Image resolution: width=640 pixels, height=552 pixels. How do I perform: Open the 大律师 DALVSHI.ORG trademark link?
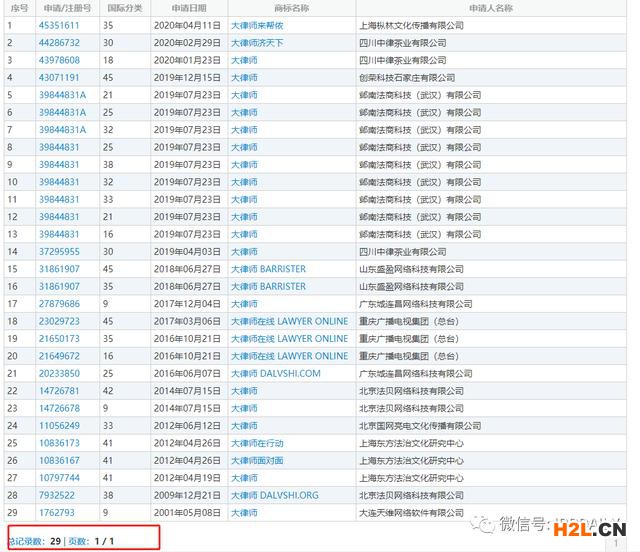(x=275, y=495)
